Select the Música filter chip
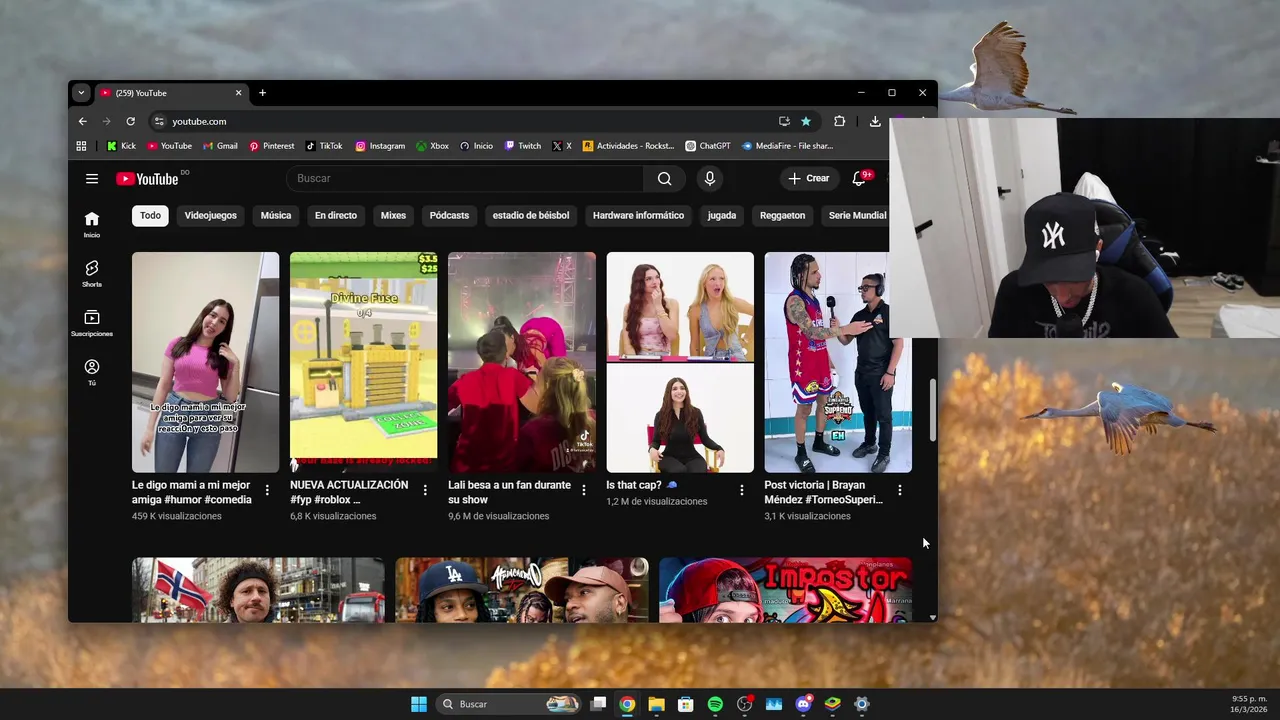1280x720 pixels. pos(276,215)
